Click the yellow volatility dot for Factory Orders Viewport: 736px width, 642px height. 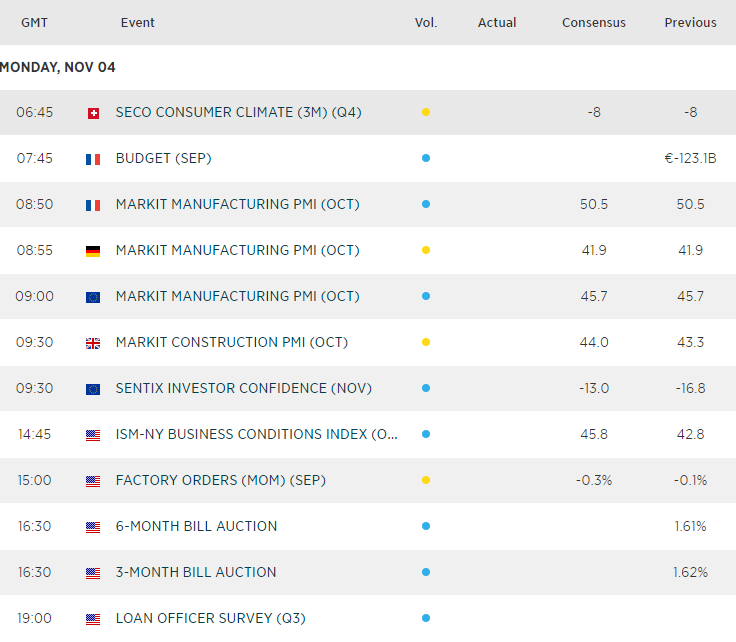pos(426,481)
